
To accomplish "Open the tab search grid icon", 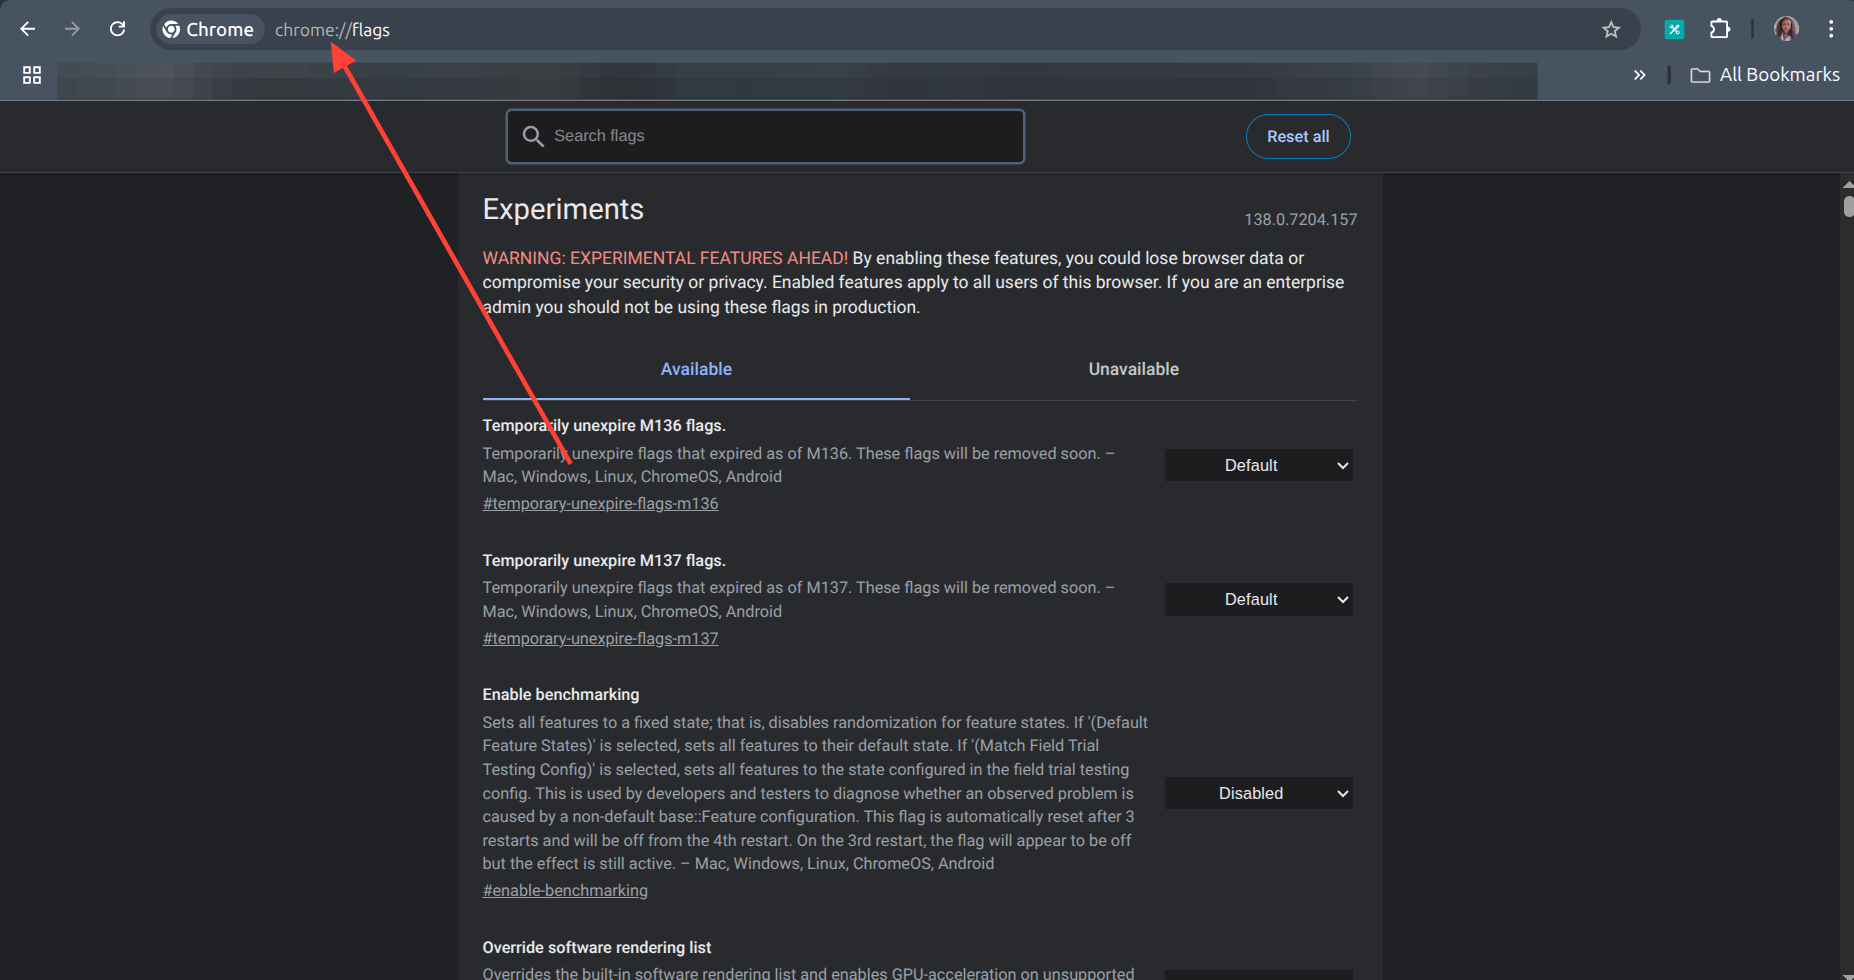I will 31,74.
